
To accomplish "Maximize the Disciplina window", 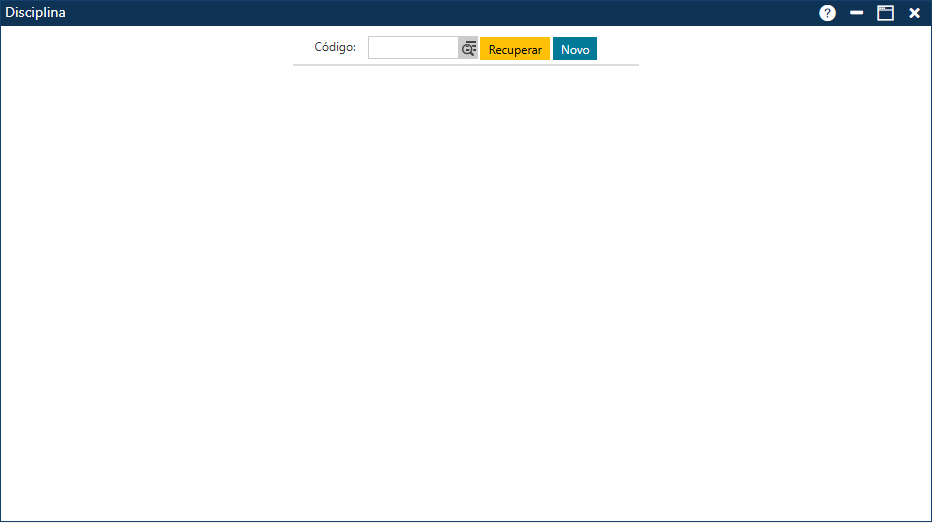I will (x=885, y=13).
